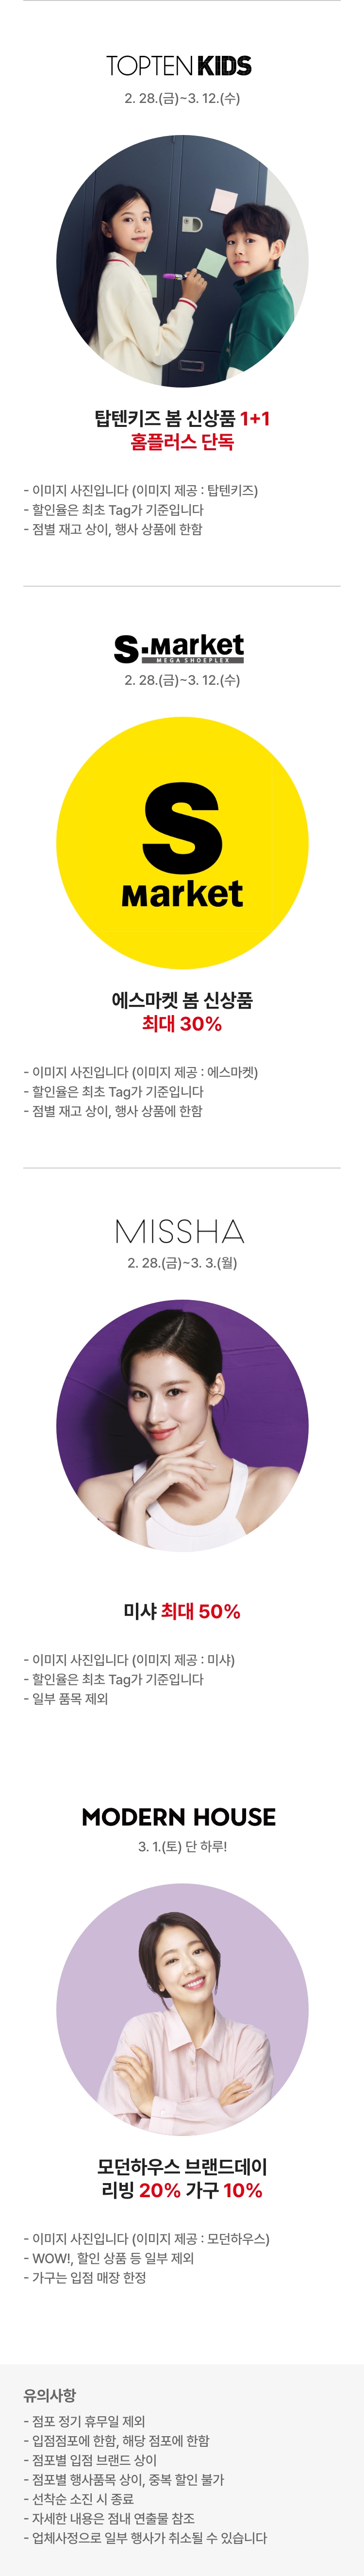Viewport: 364px width, 2576px height.
Task: Click the 모던하우스 브랜드데이 headline
Action: click(x=182, y=2167)
